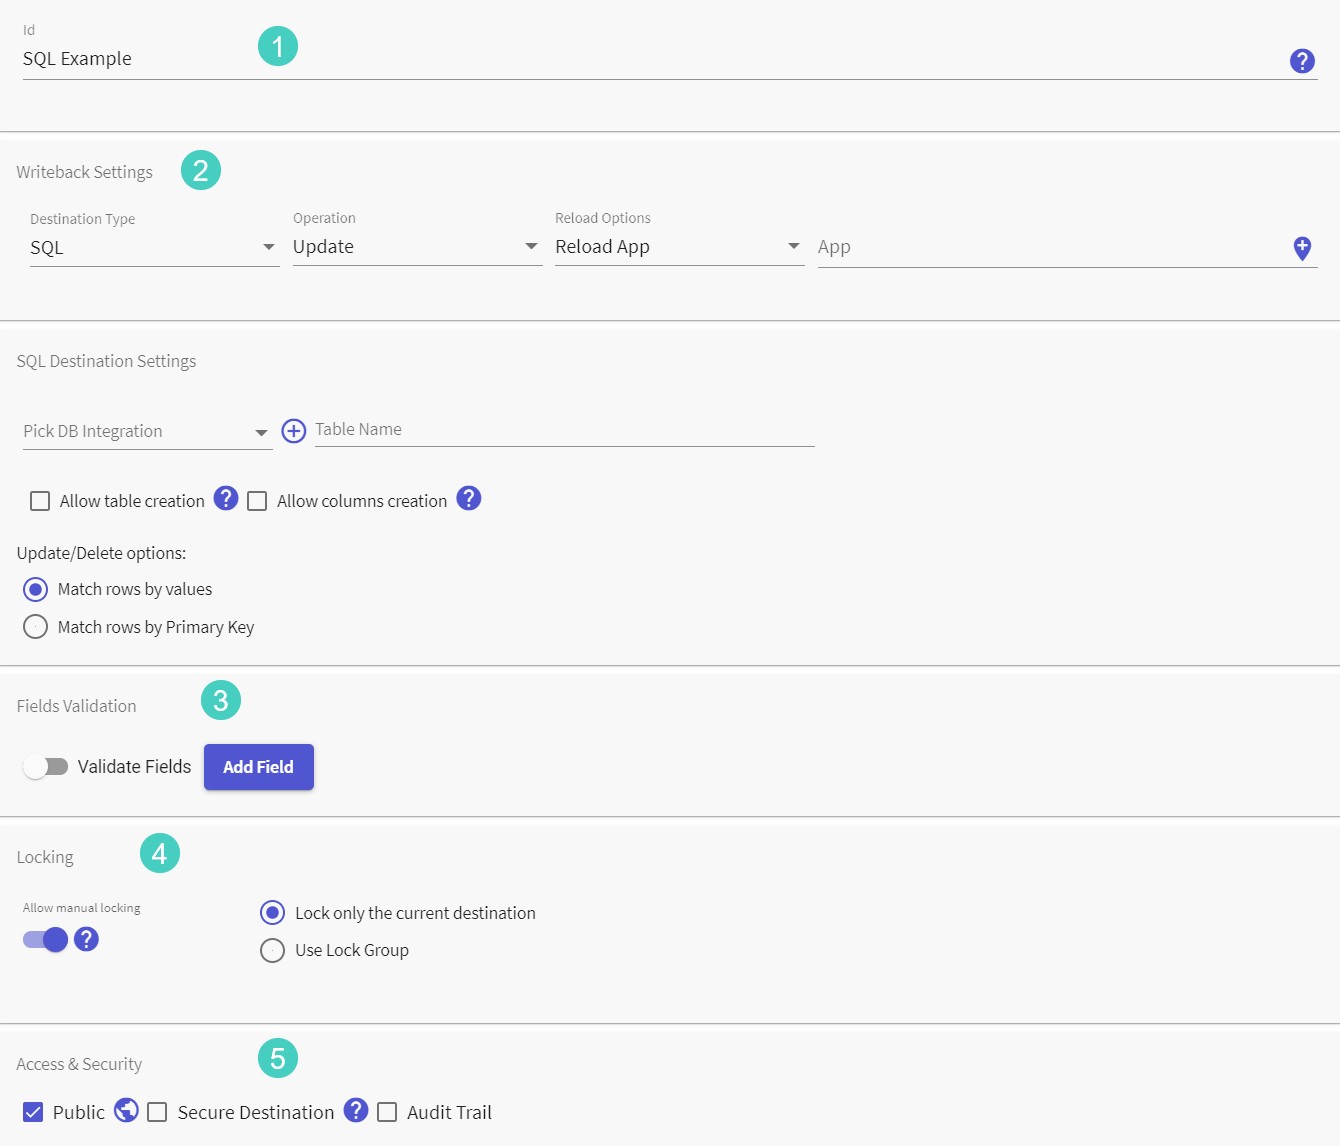Toggle the Validate Fields switch

45,767
